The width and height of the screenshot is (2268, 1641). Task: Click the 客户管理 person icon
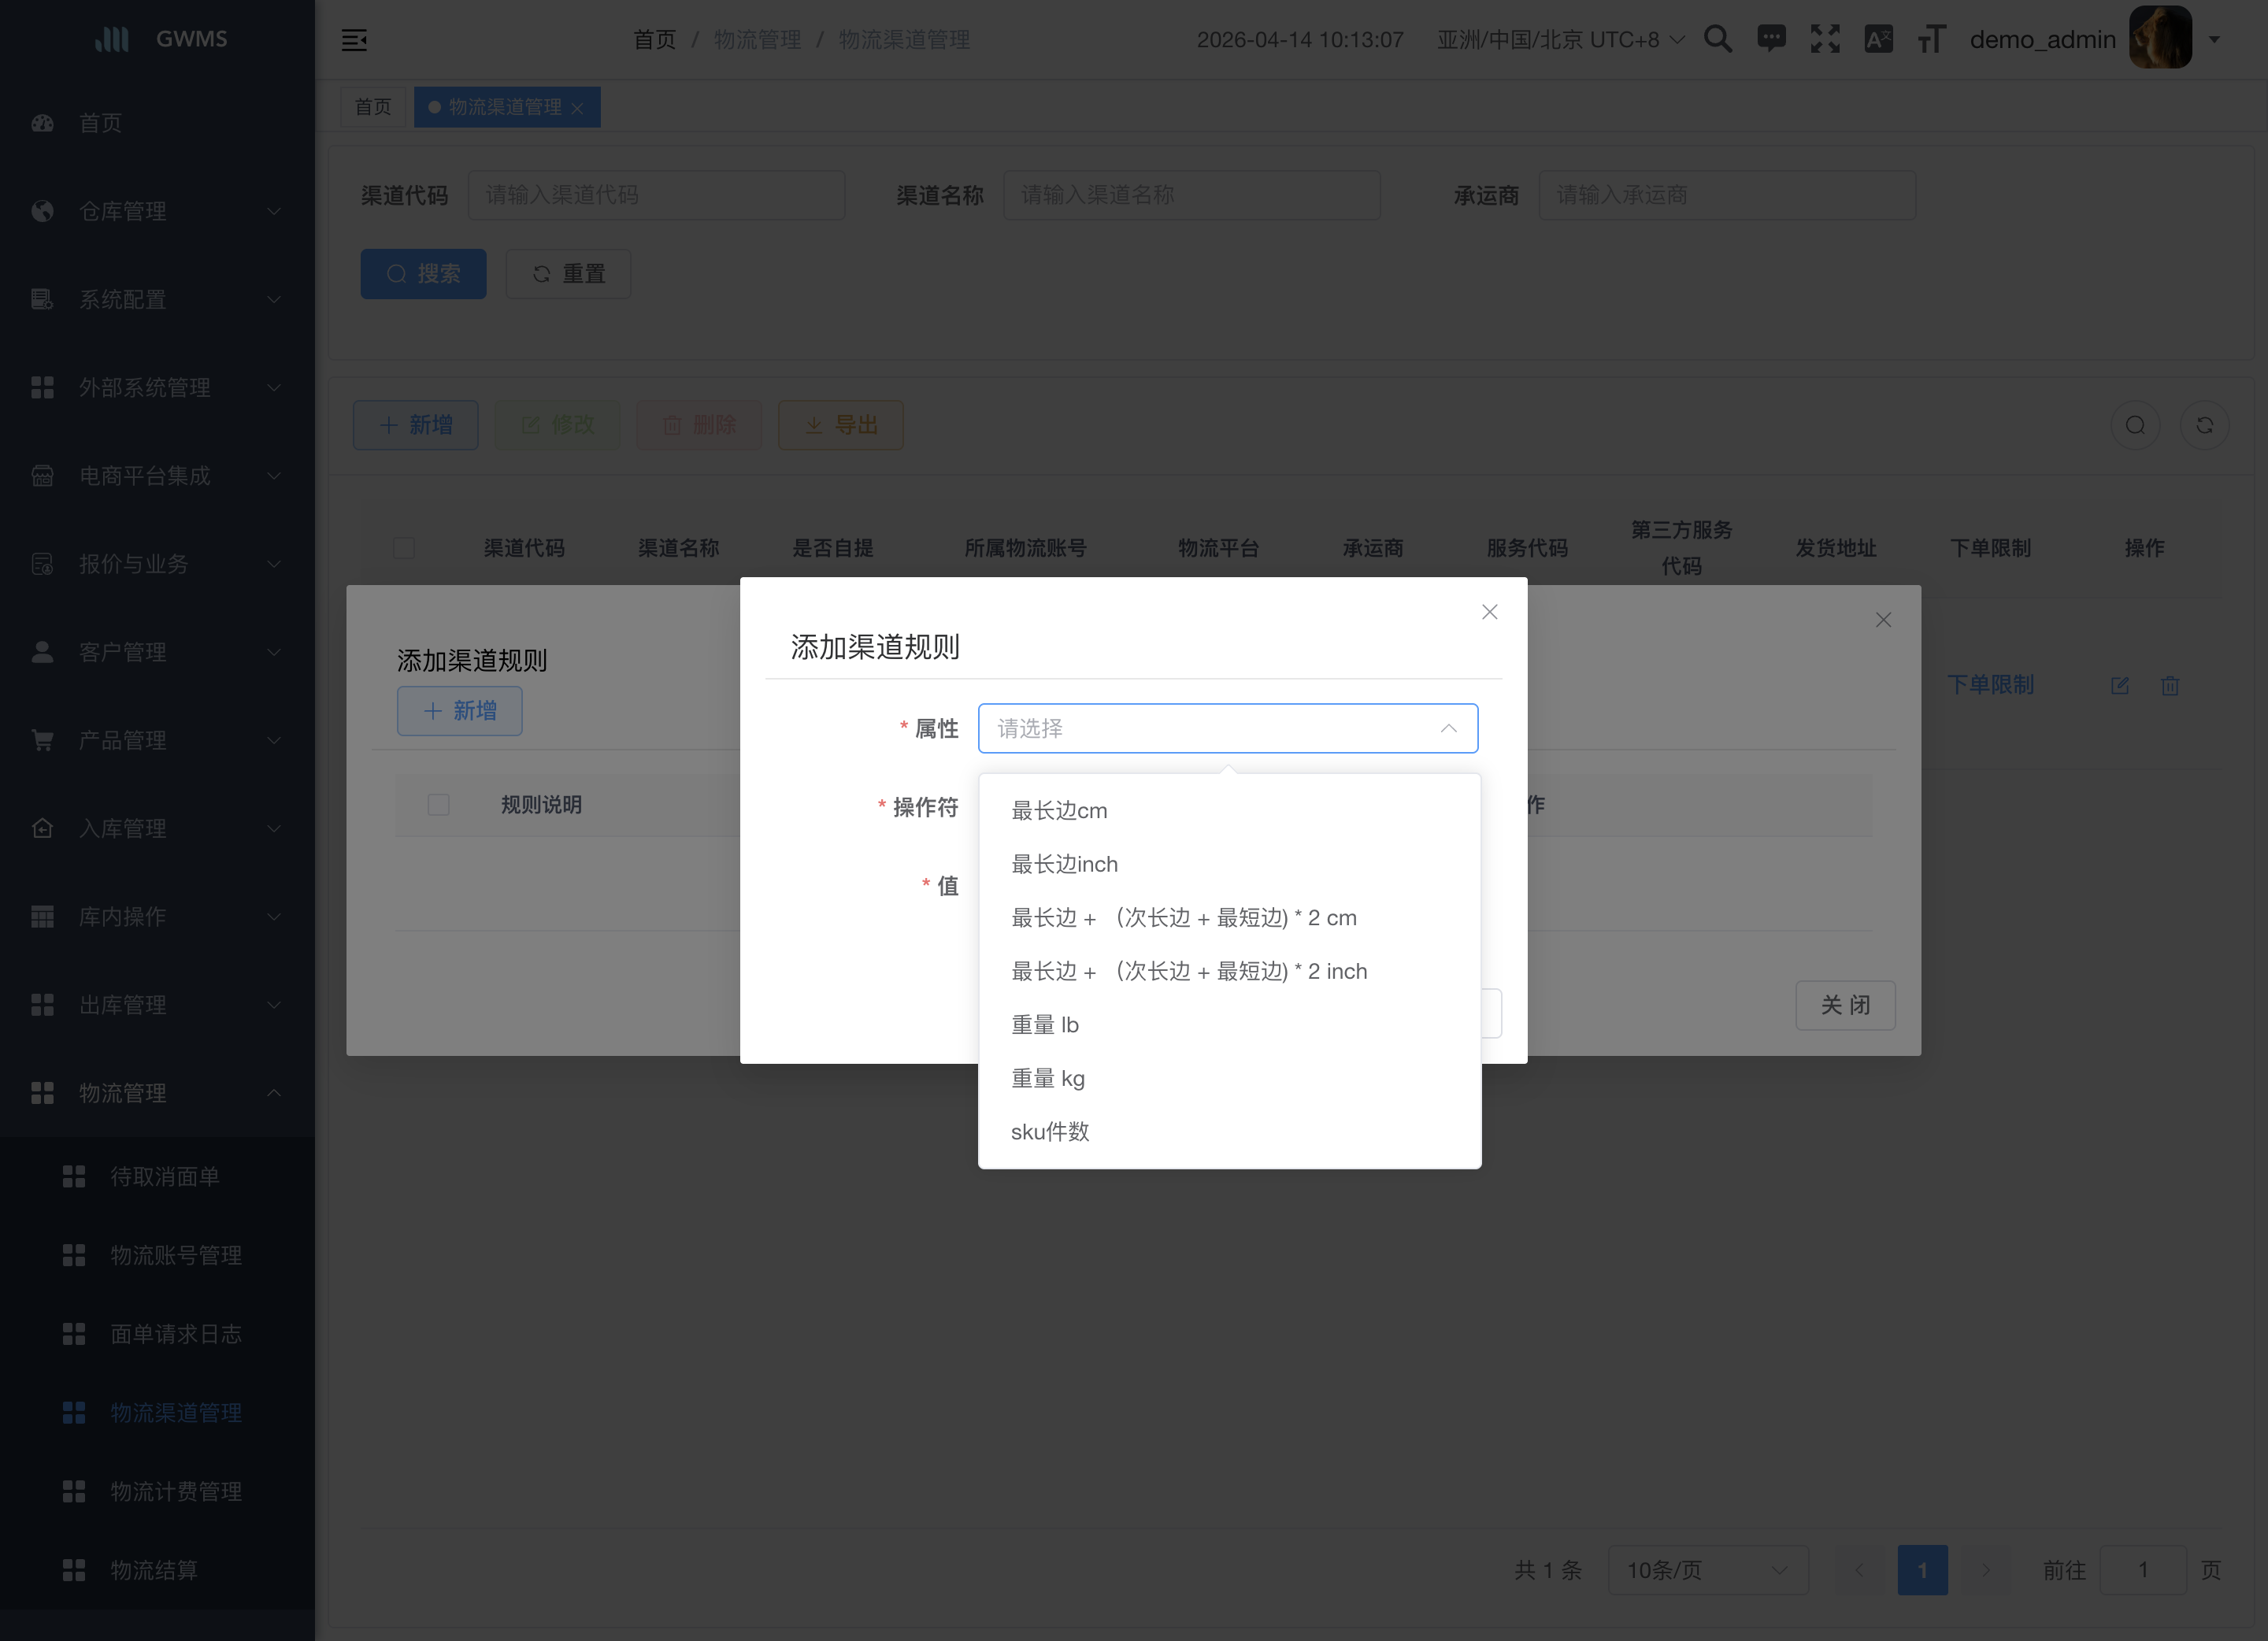pyautogui.click(x=42, y=652)
